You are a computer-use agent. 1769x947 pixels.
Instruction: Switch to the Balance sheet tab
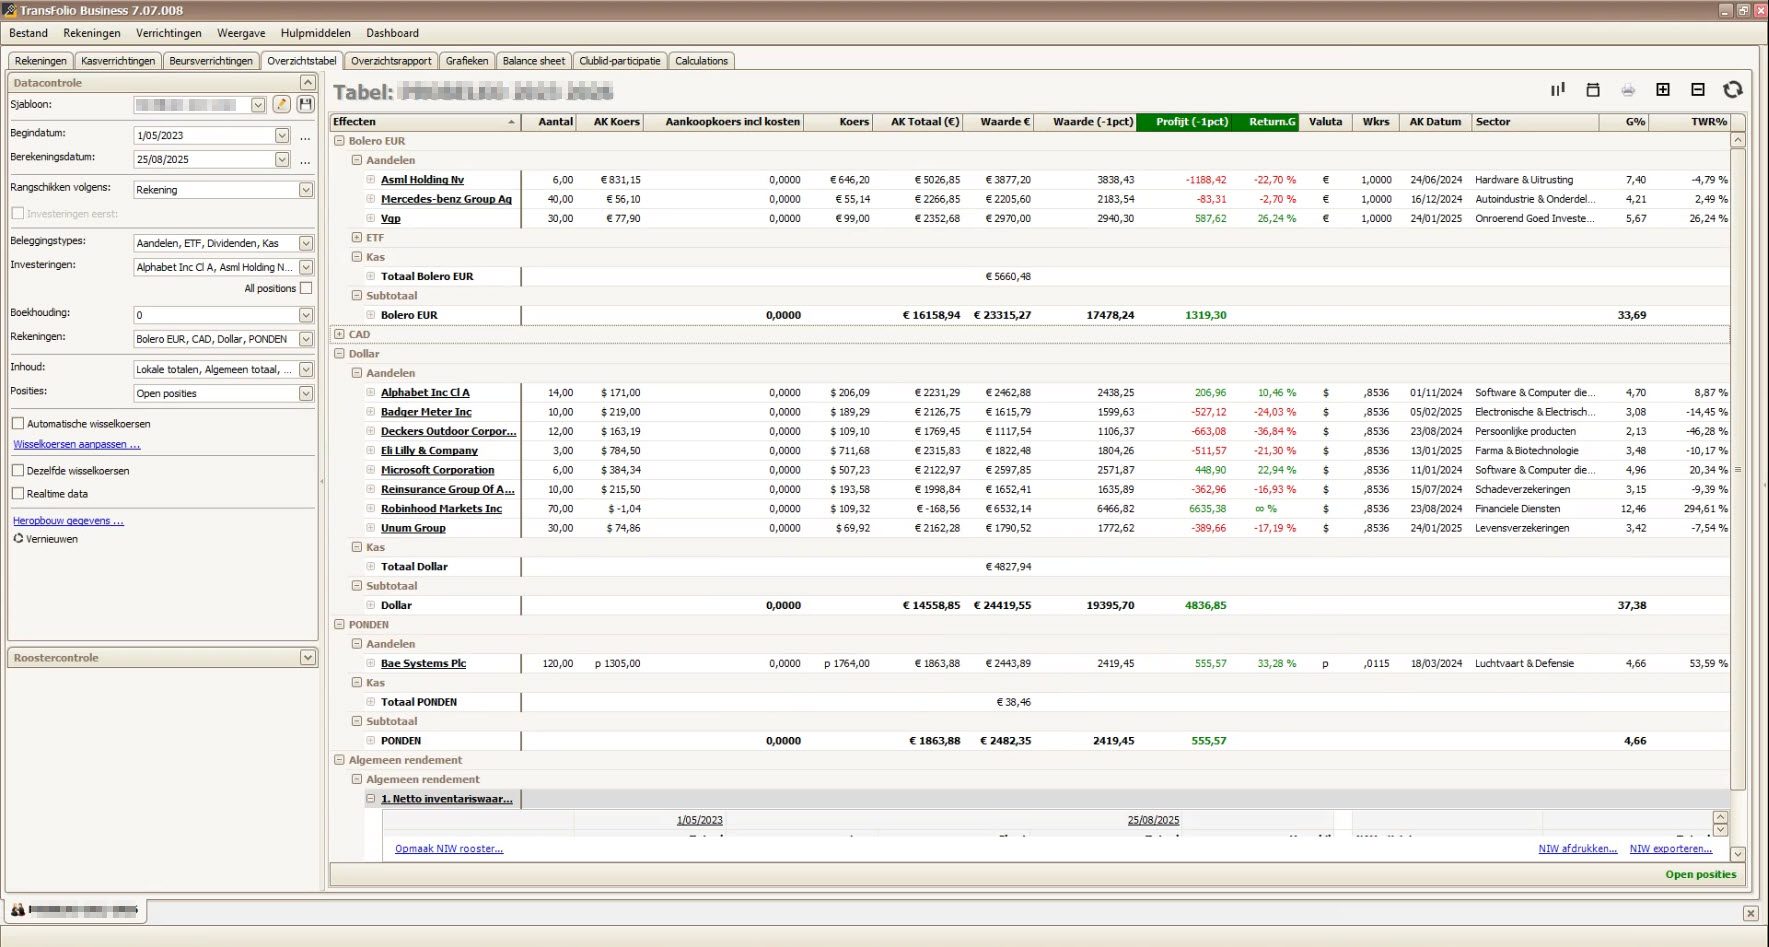click(533, 61)
